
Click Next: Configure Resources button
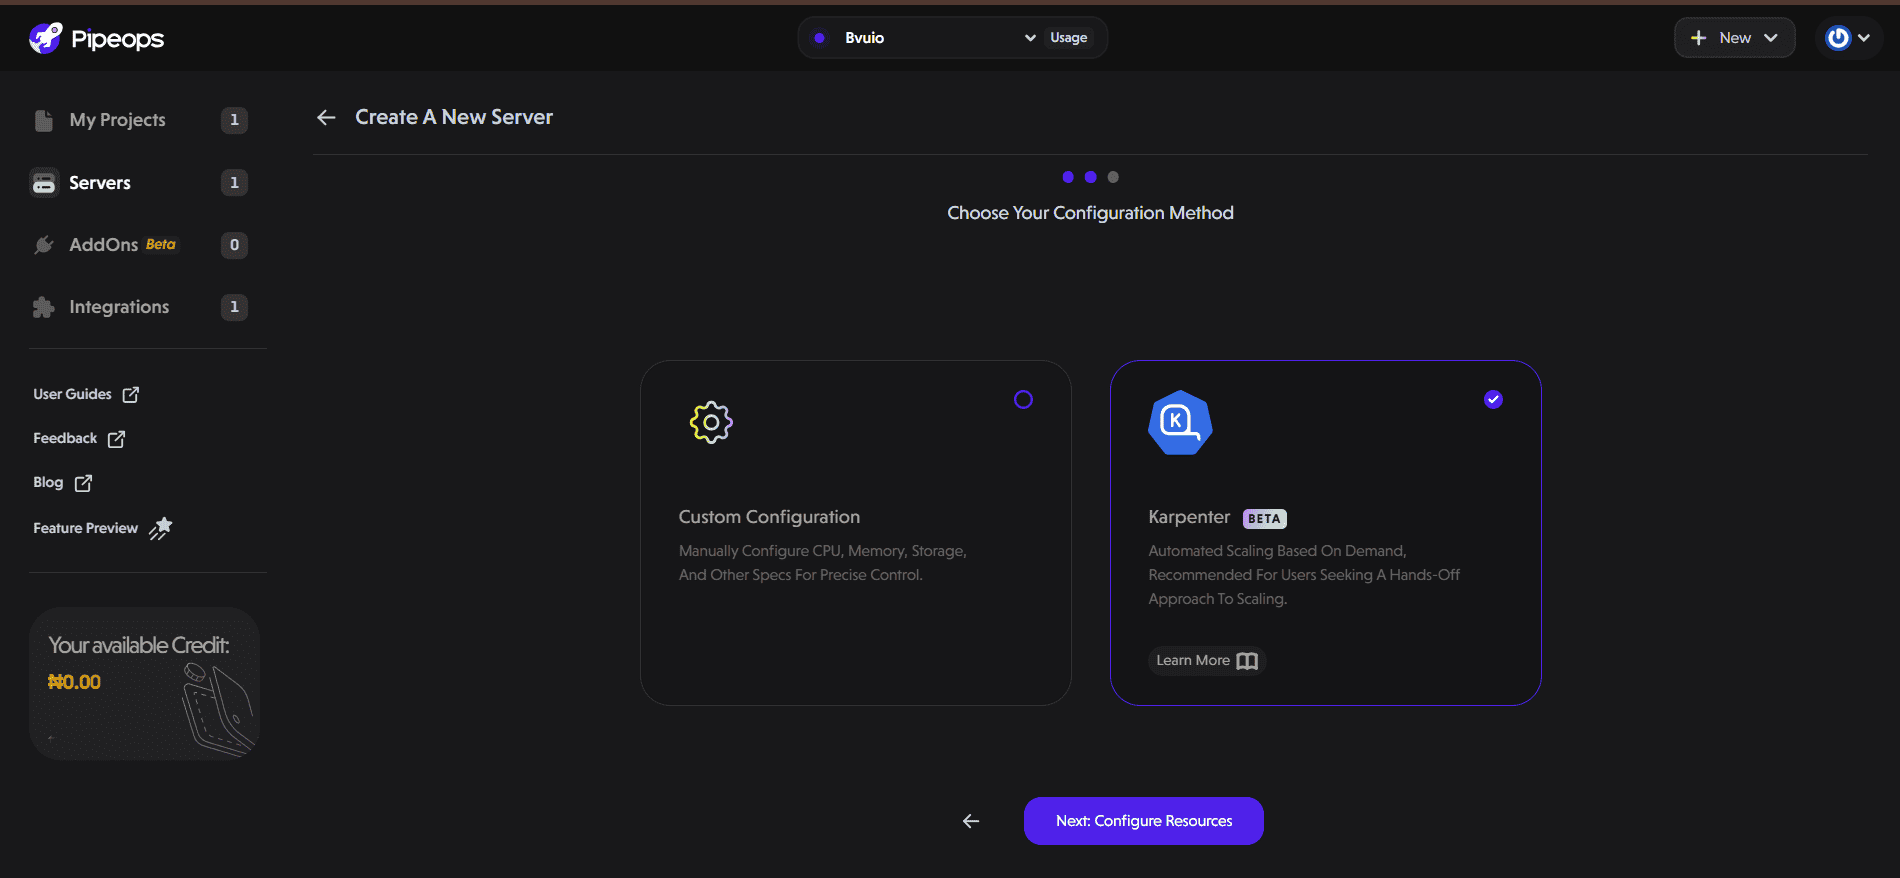(x=1144, y=821)
